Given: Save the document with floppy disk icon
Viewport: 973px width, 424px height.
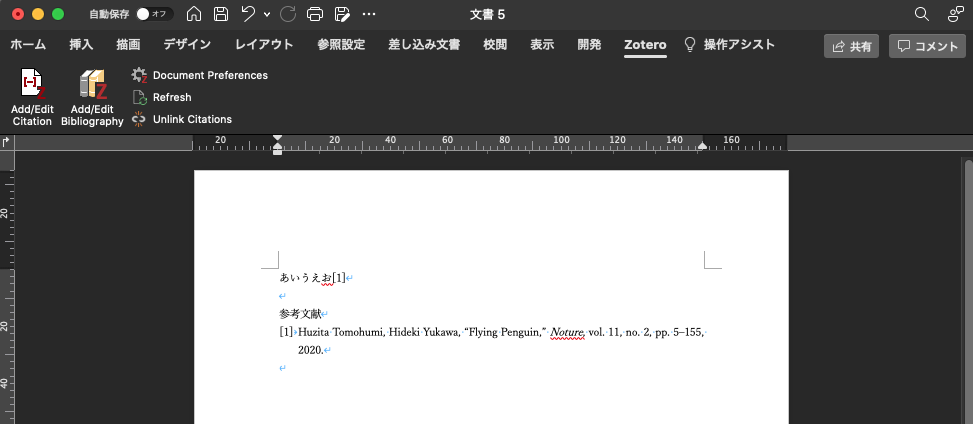Looking at the screenshot, I should point(221,14).
